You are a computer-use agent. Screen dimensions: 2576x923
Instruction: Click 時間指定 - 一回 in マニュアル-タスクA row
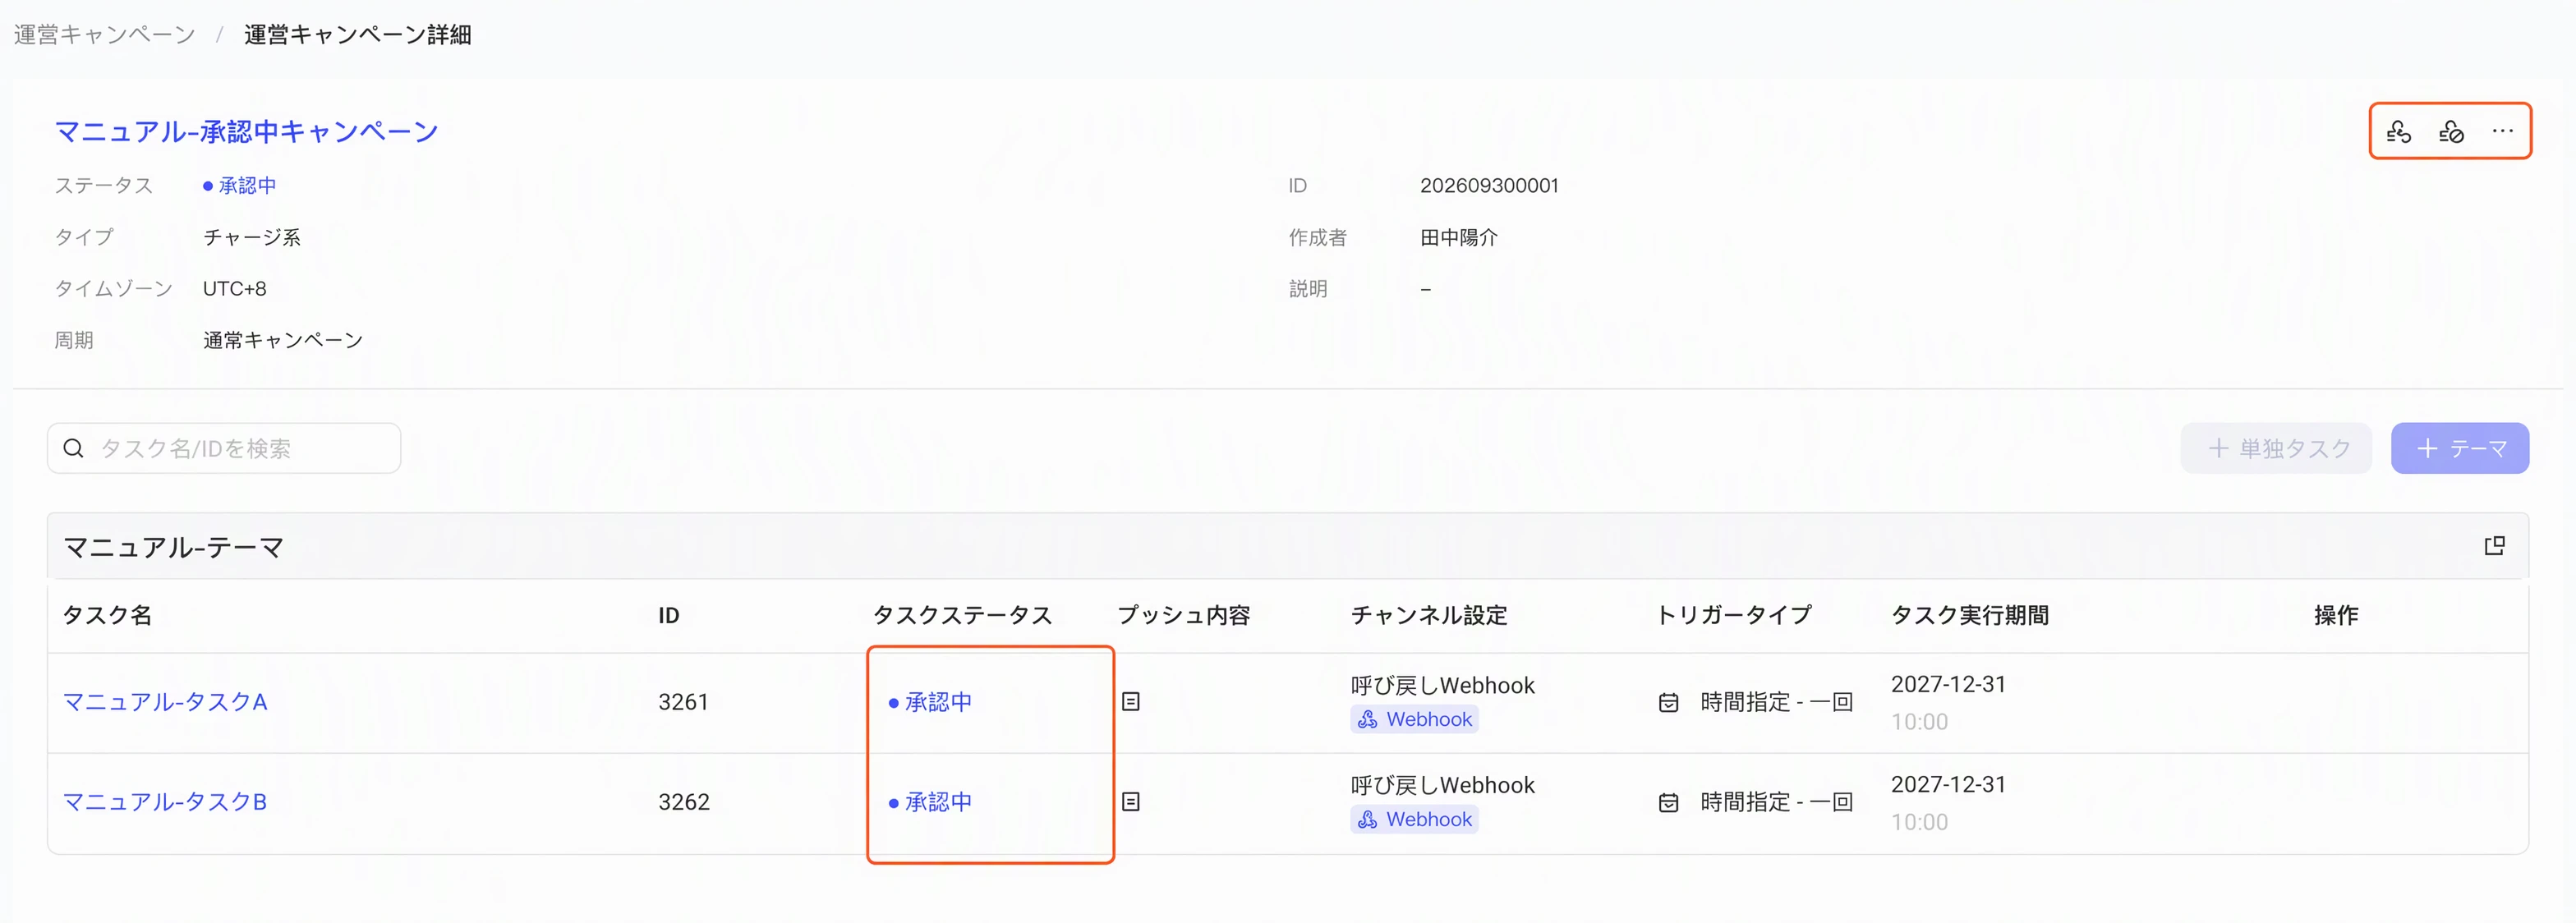[1776, 702]
